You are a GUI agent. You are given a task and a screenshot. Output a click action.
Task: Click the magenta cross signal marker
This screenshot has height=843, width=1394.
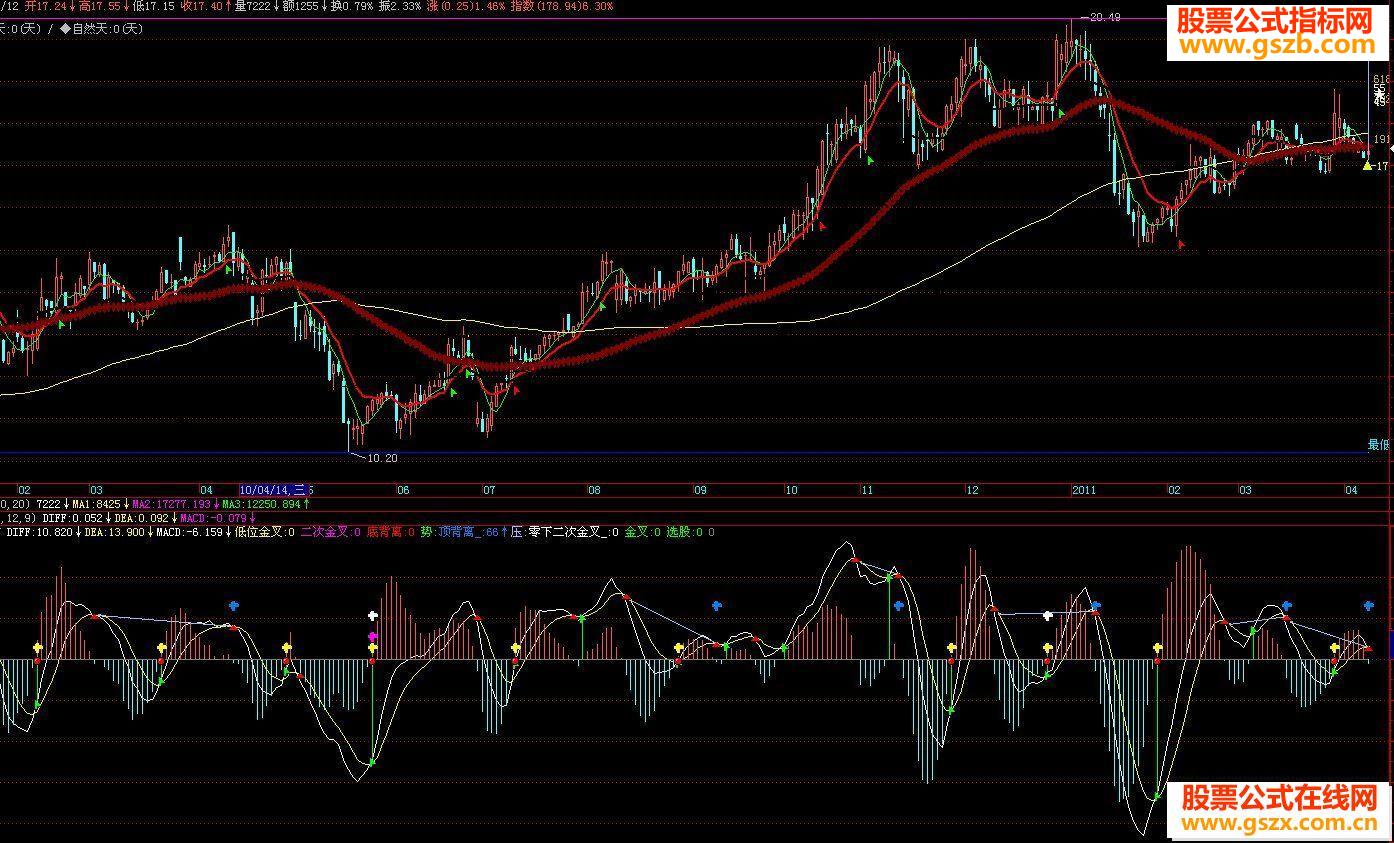pos(373,636)
